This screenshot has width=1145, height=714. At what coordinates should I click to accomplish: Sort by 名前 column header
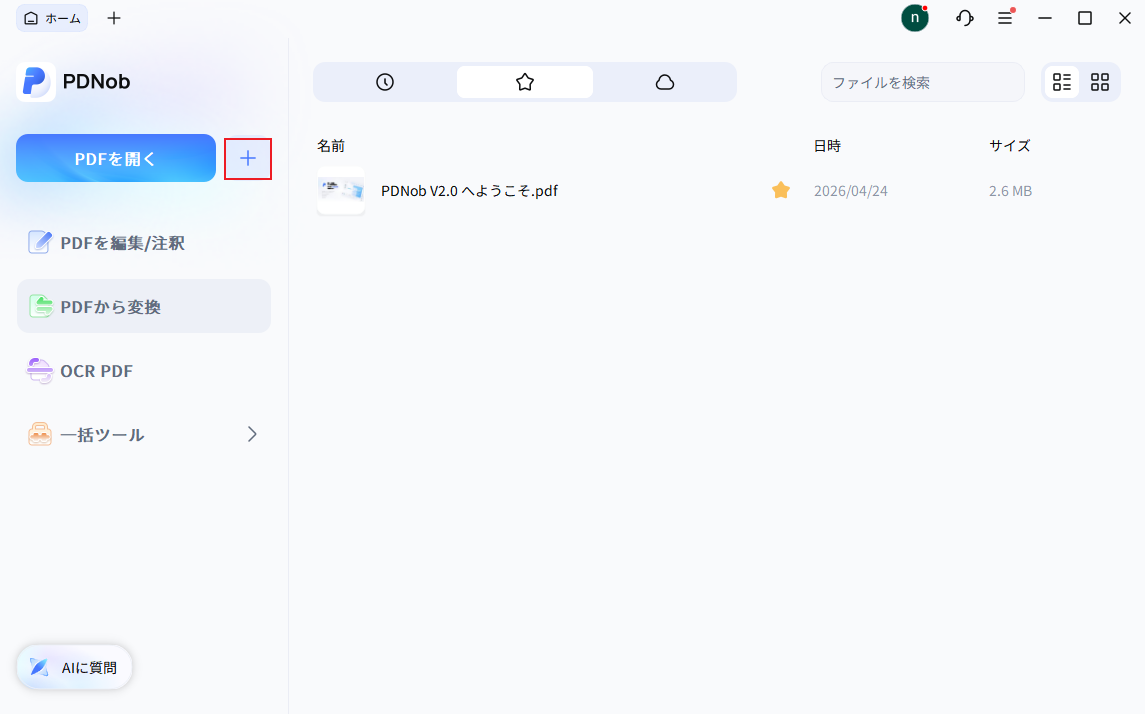point(331,146)
